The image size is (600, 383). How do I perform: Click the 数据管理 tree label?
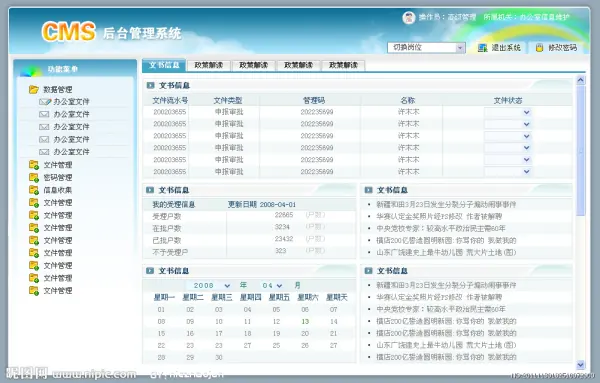click(x=58, y=90)
